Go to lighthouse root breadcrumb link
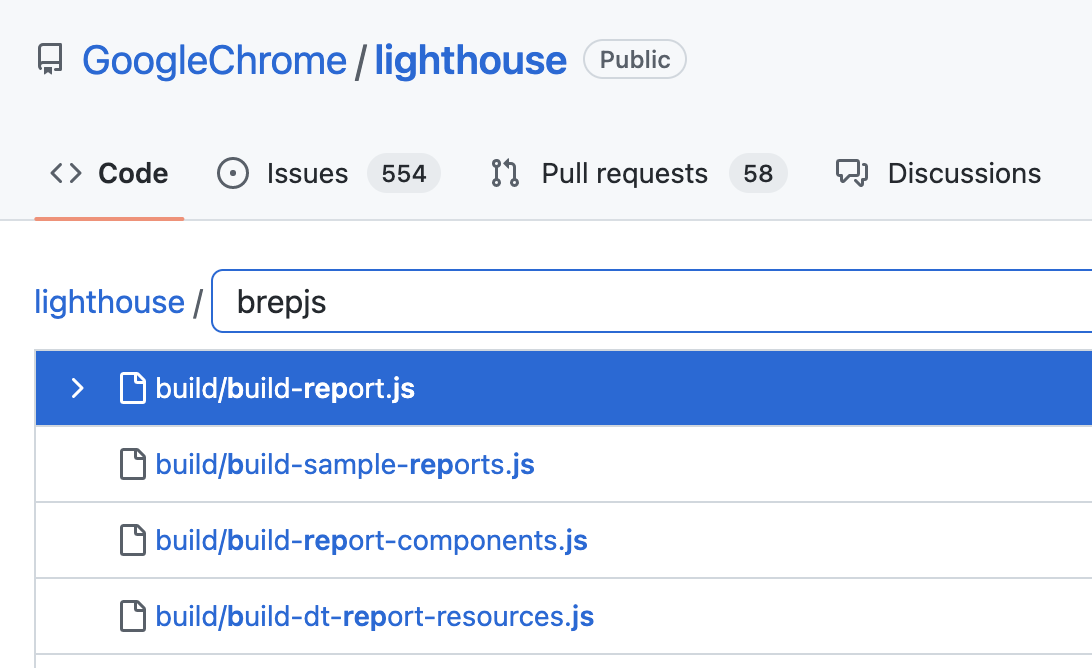 [109, 302]
